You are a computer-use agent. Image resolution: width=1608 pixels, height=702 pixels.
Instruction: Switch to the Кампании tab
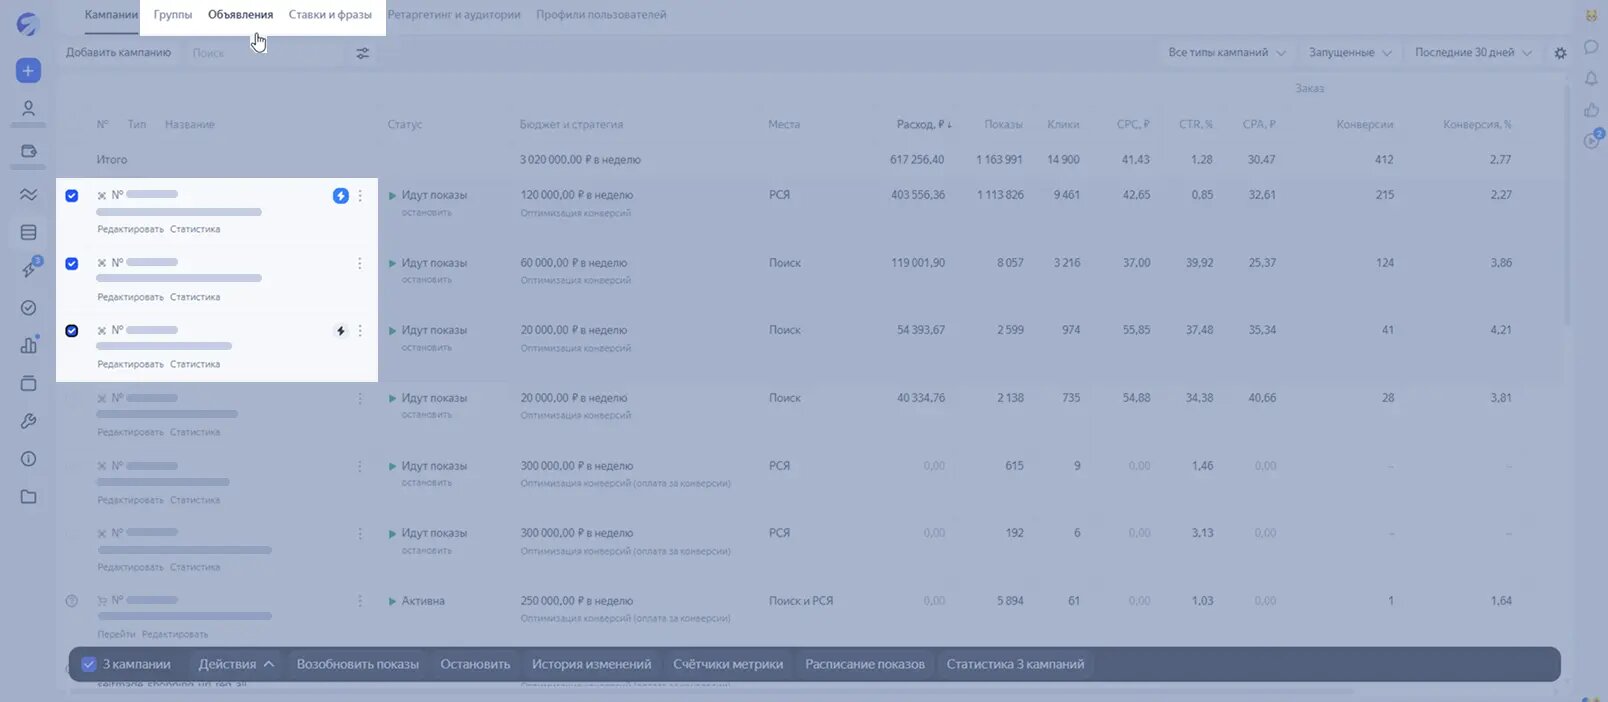coord(111,15)
